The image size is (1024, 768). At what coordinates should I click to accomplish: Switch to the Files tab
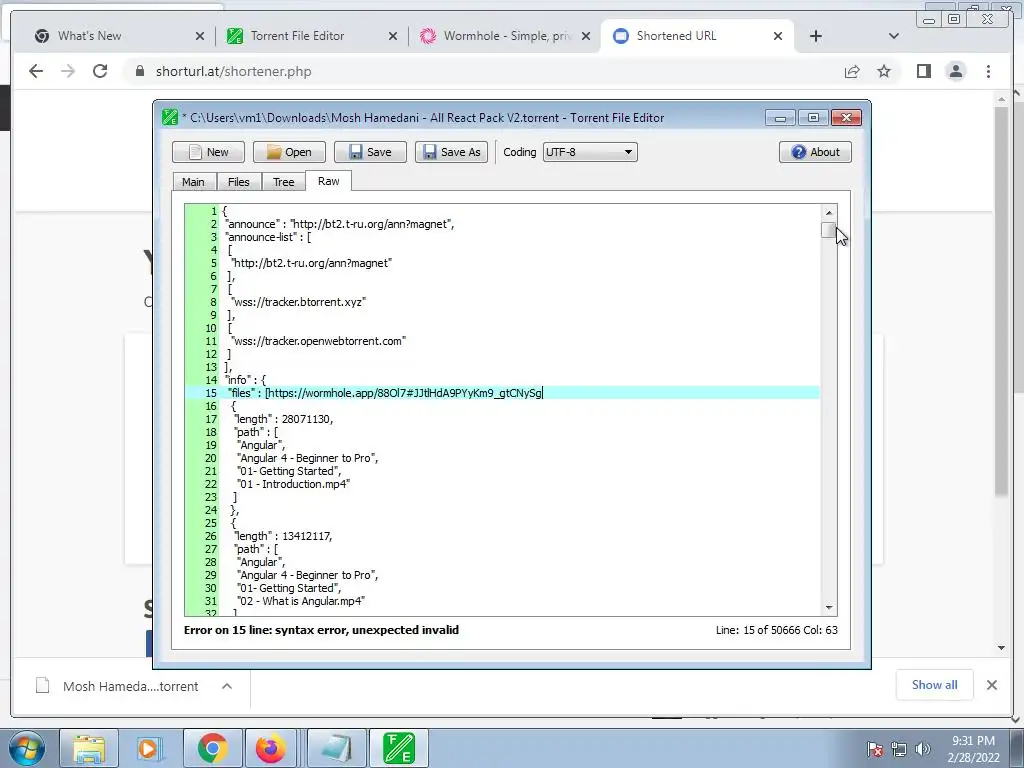pyautogui.click(x=238, y=182)
